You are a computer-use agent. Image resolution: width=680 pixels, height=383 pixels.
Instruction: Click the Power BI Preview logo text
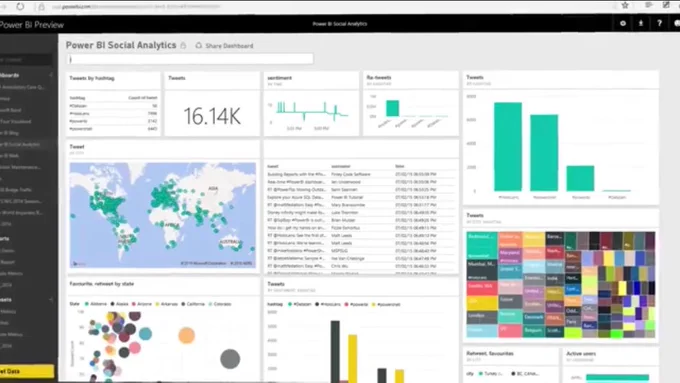[x=32, y=25]
